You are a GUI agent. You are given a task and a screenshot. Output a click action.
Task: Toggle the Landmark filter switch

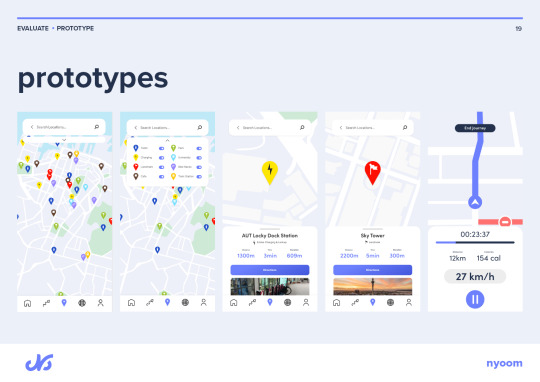(162, 167)
